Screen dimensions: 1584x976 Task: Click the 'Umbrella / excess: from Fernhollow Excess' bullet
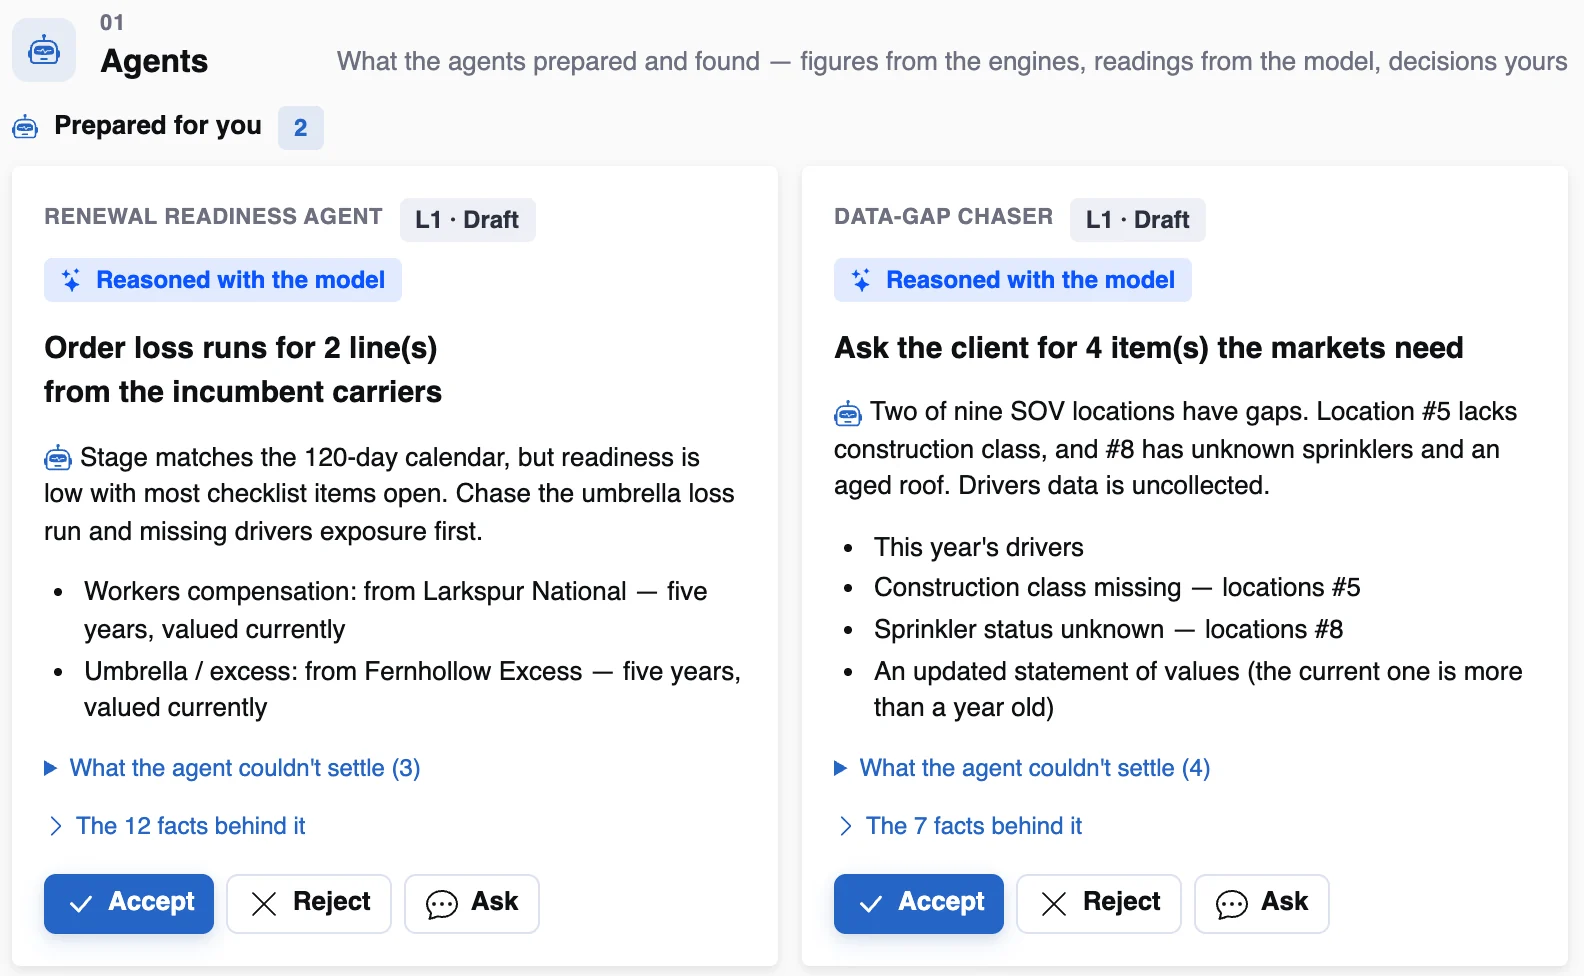(x=412, y=689)
